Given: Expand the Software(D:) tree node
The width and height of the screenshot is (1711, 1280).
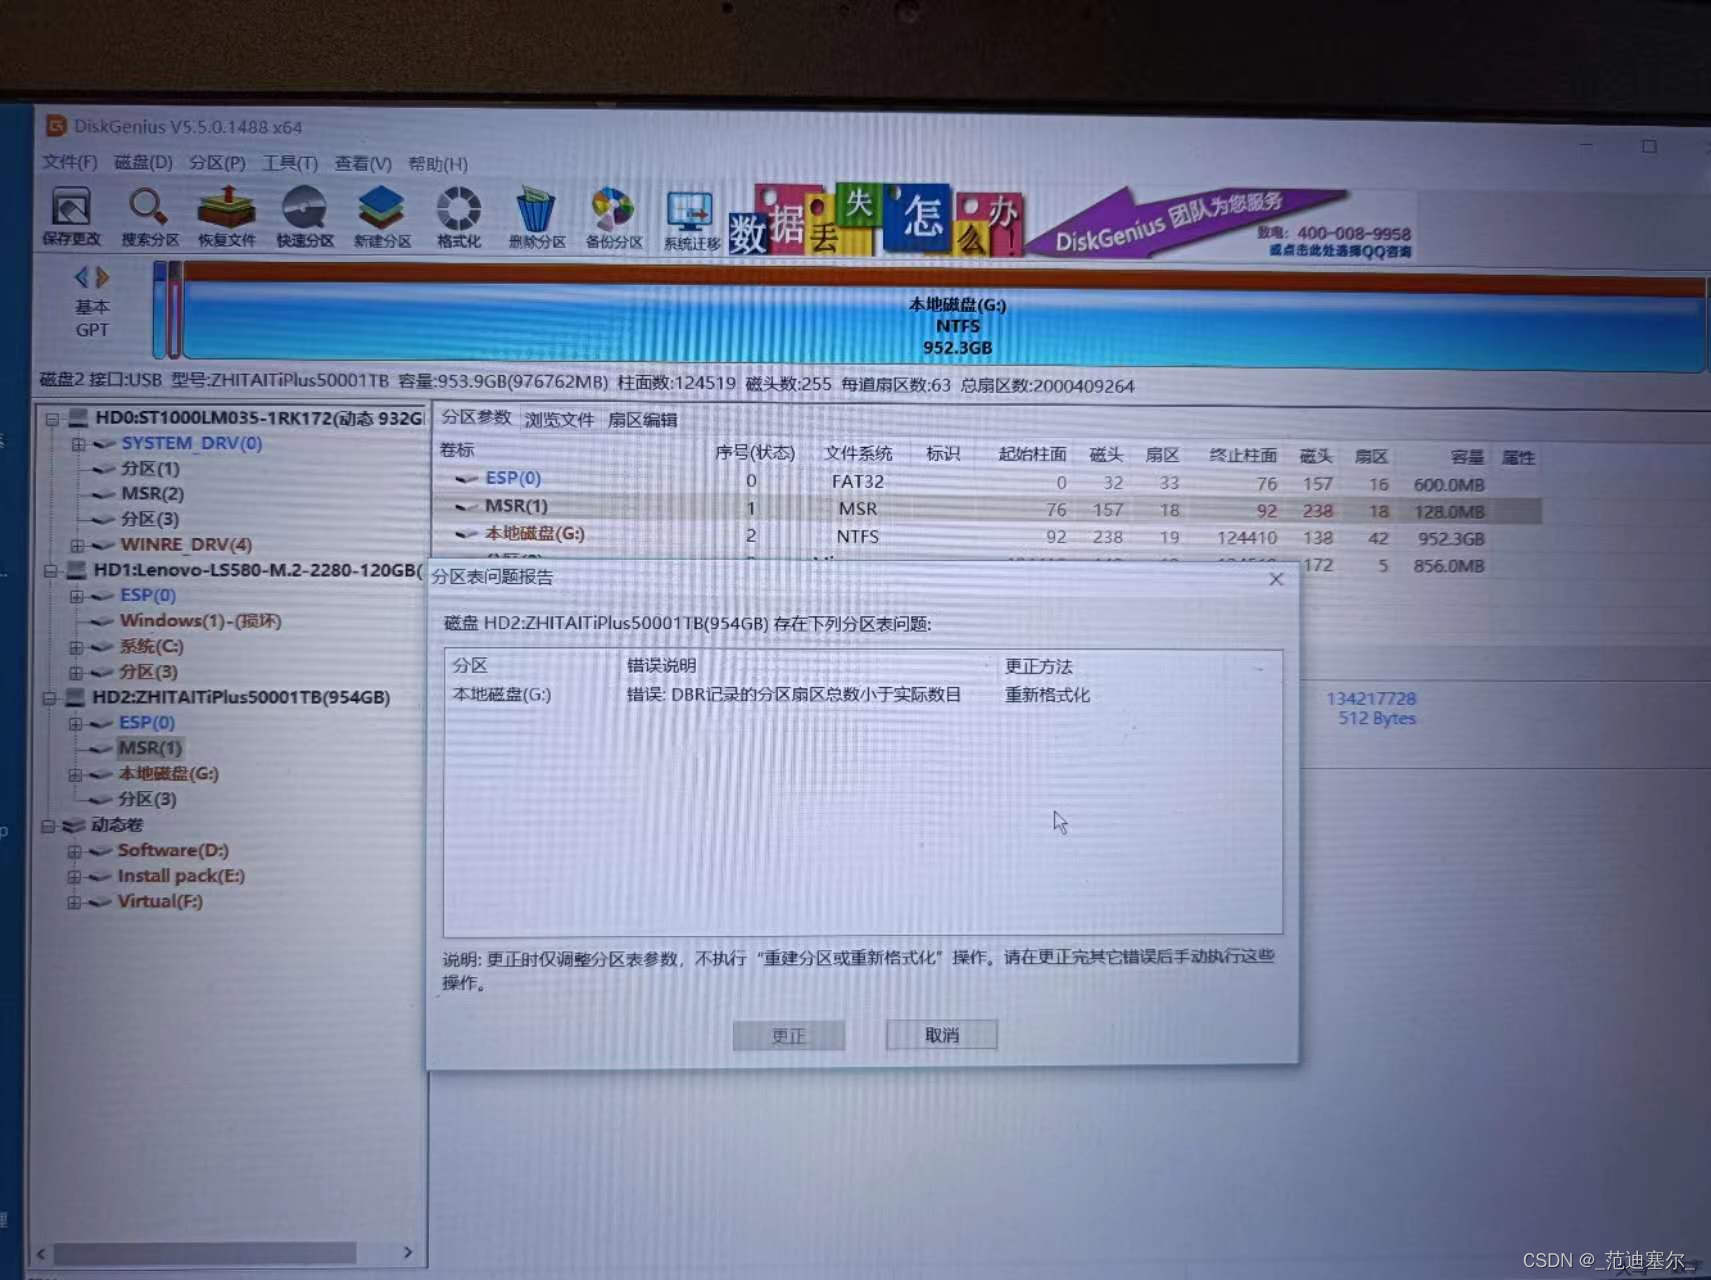Looking at the screenshot, I should tap(74, 852).
